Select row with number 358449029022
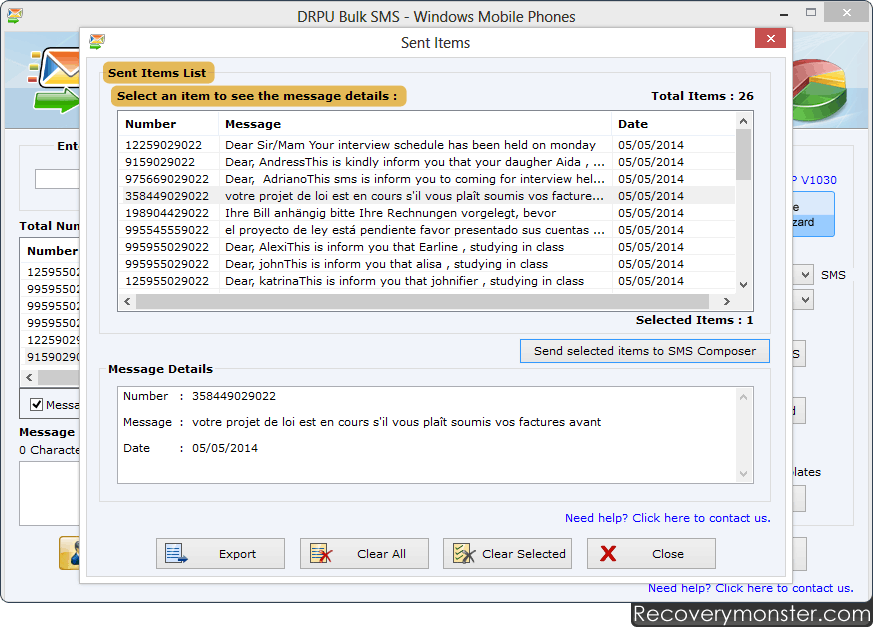Screen dimensions: 873x627 tap(426, 196)
